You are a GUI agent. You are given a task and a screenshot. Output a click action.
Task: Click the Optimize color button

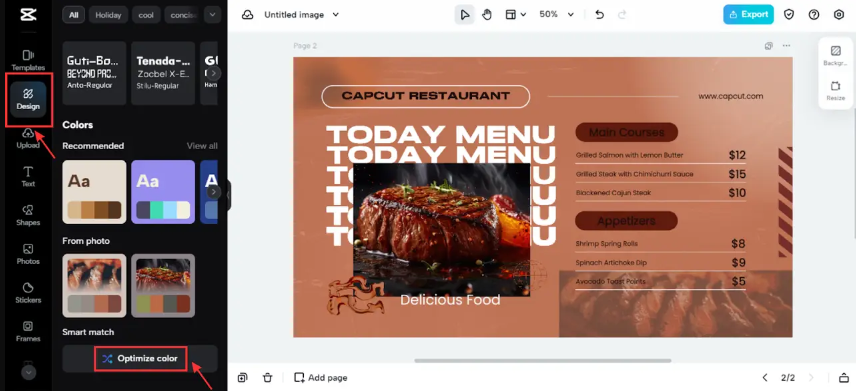tap(140, 359)
